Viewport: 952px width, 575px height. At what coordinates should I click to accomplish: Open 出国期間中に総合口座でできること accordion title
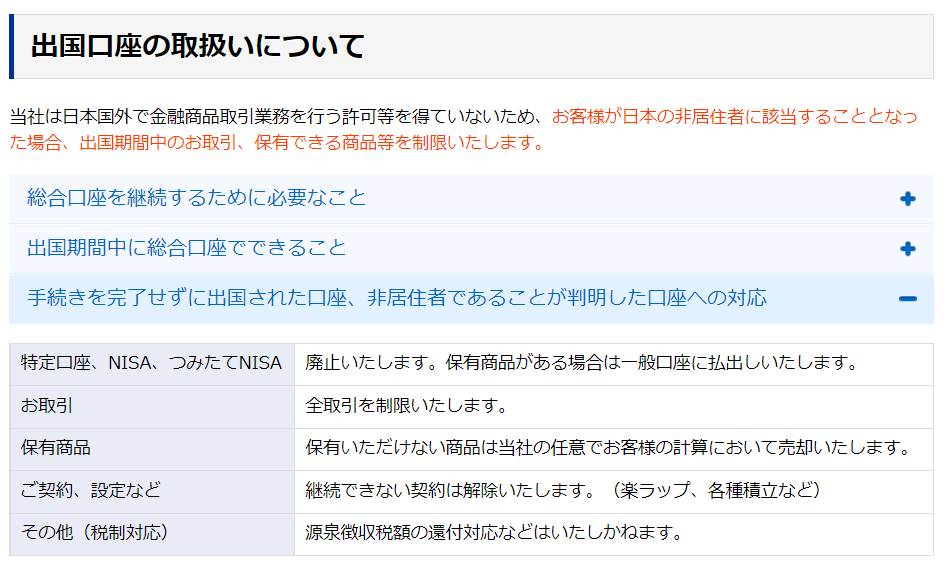pos(186,248)
